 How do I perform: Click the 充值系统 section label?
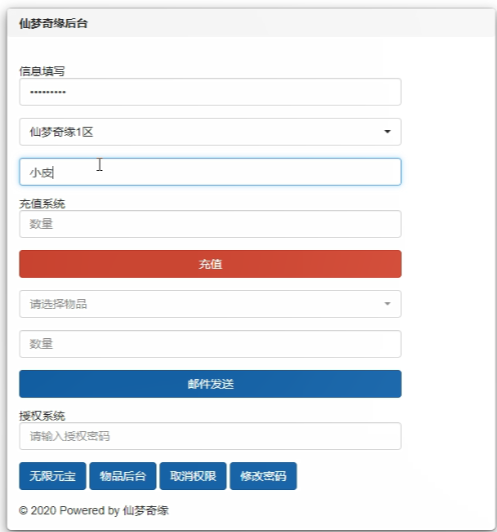point(42,204)
